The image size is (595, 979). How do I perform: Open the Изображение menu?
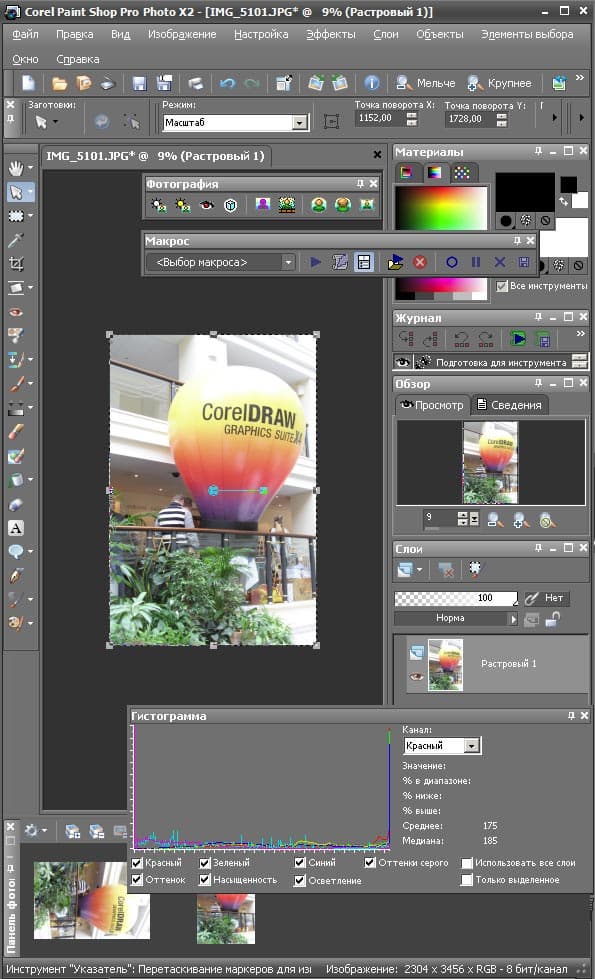[x=182, y=34]
